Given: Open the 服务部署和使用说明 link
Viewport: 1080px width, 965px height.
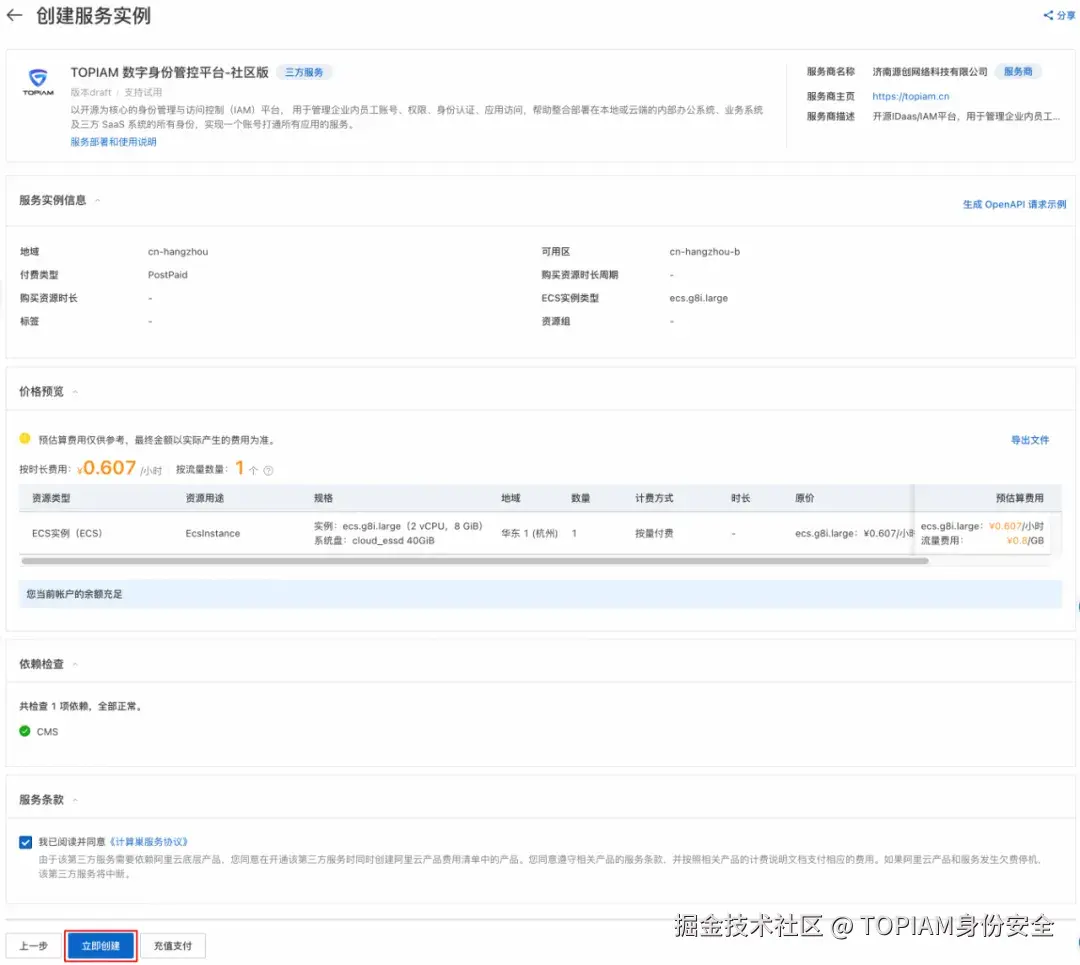Looking at the screenshot, I should point(113,142).
